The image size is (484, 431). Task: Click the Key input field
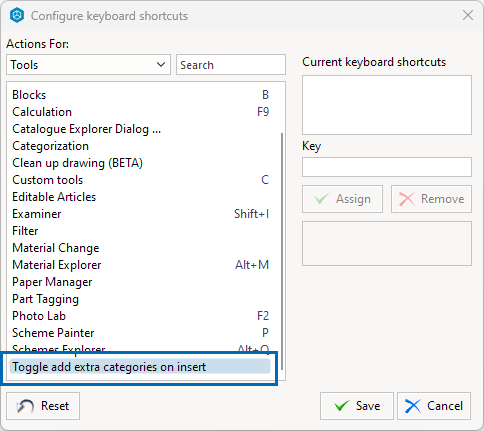click(387, 167)
